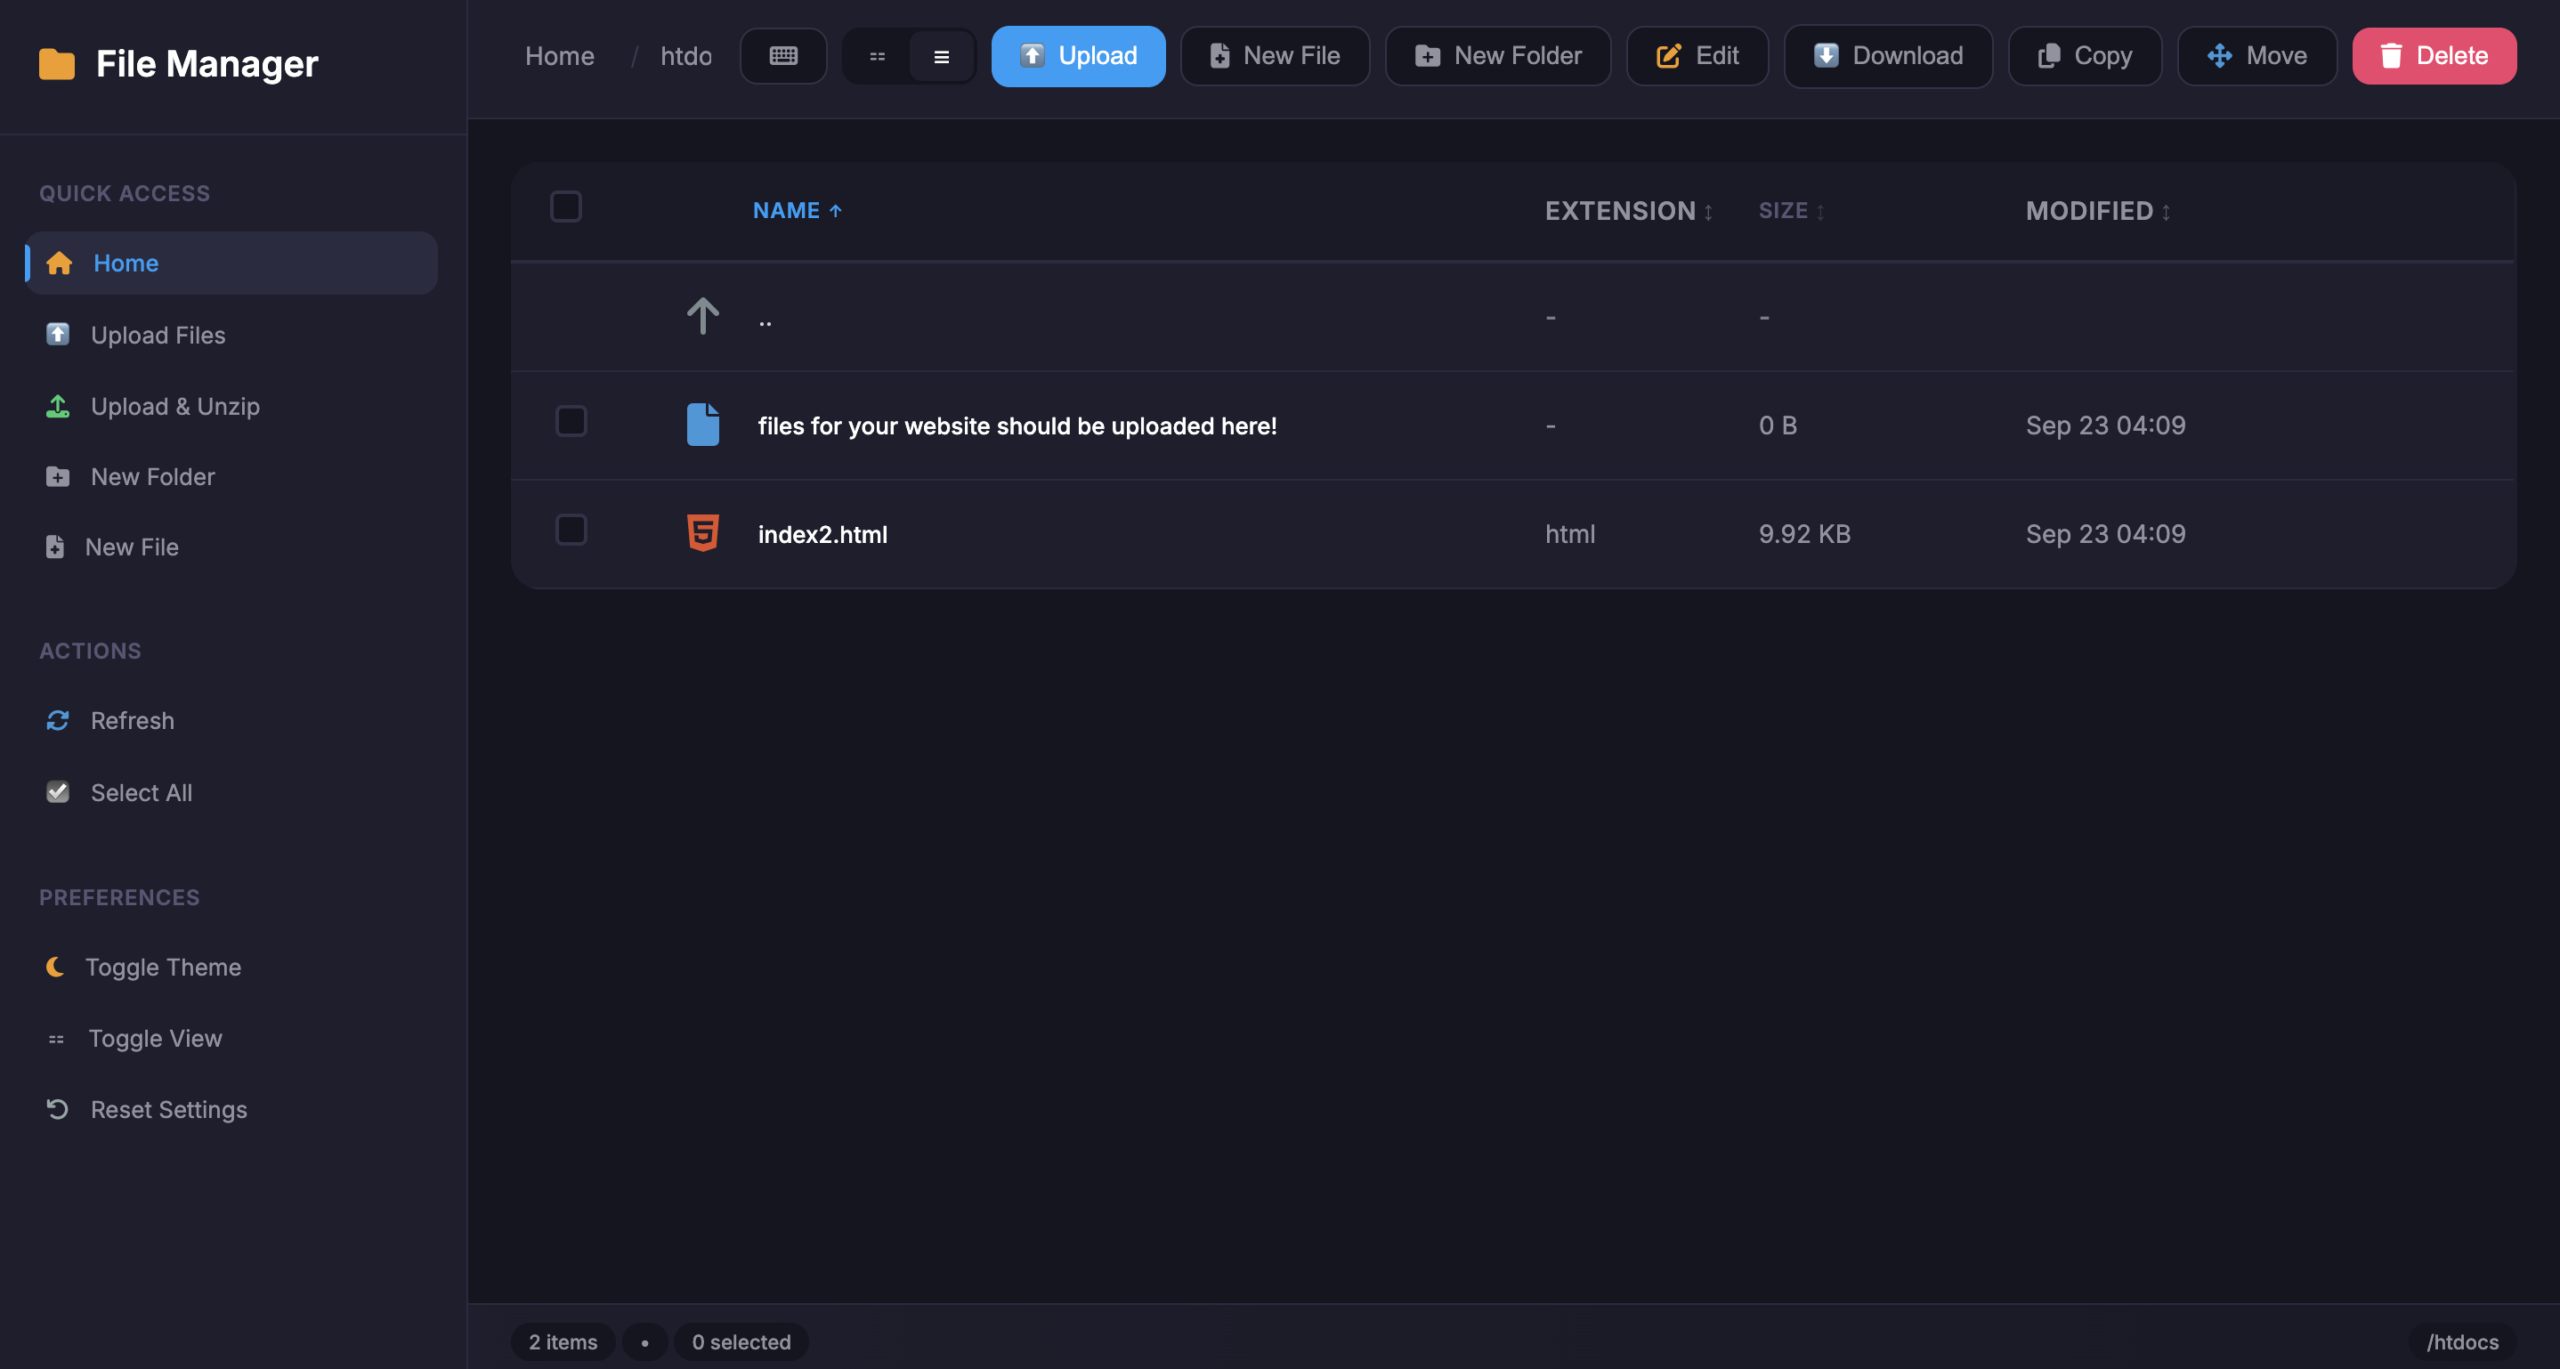This screenshot has width=2560, height=1369.
Task: Click the blue document file icon
Action: (x=703, y=425)
